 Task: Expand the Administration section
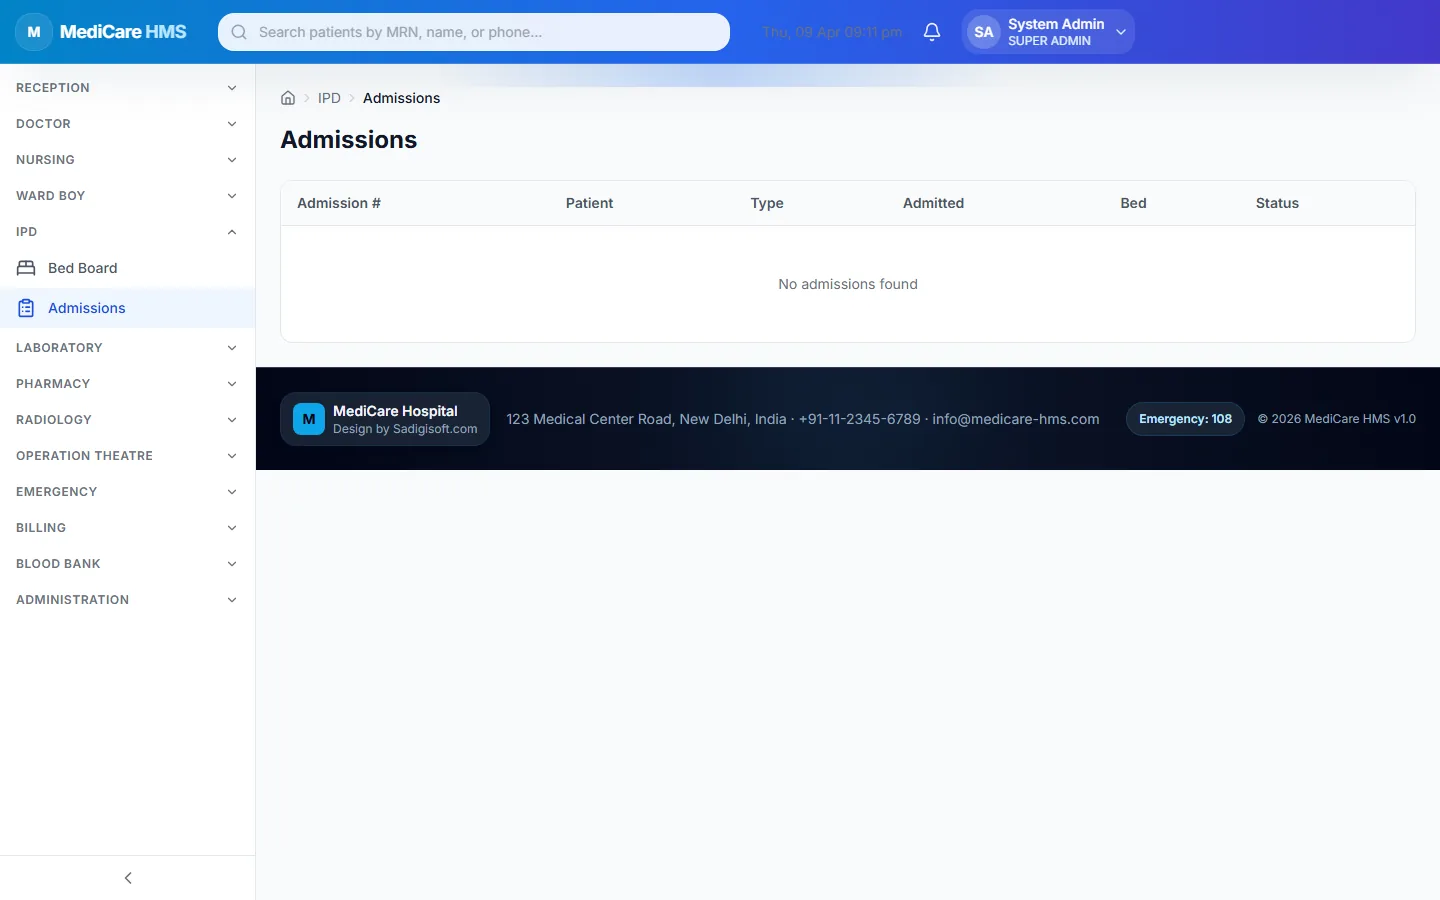pyautogui.click(x=127, y=600)
